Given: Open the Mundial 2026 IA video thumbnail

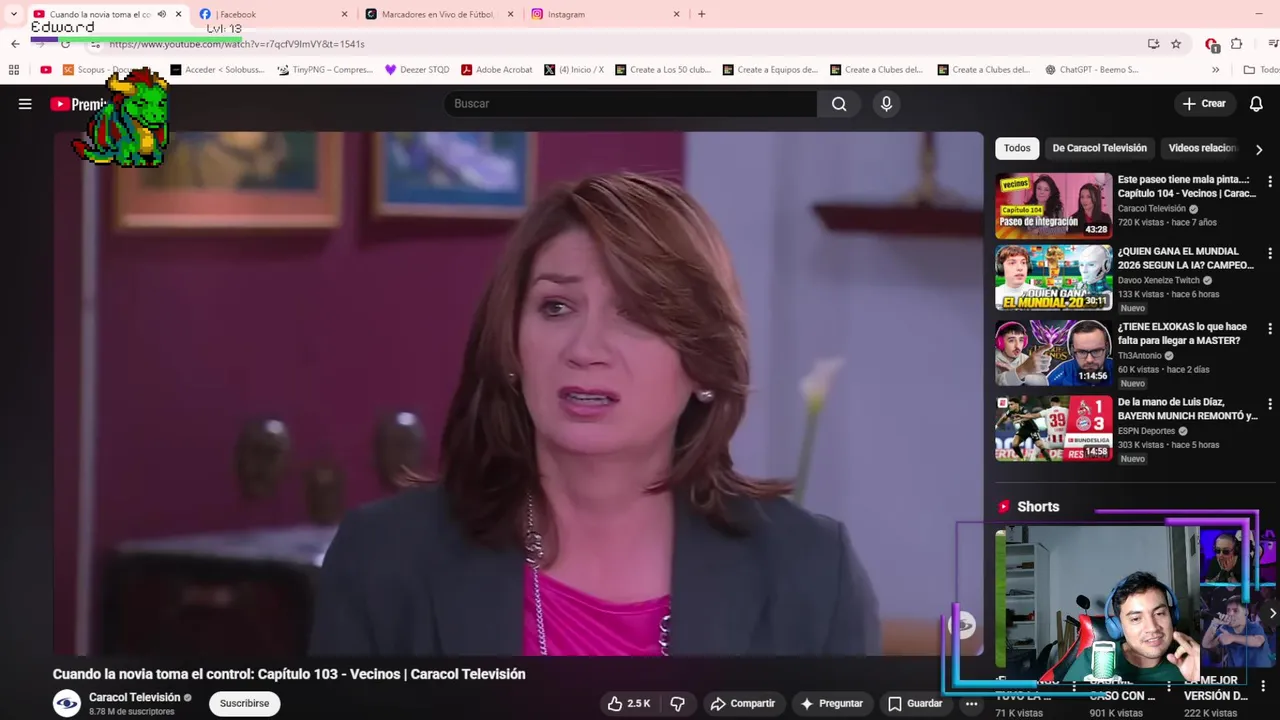Looking at the screenshot, I should (x=1053, y=278).
